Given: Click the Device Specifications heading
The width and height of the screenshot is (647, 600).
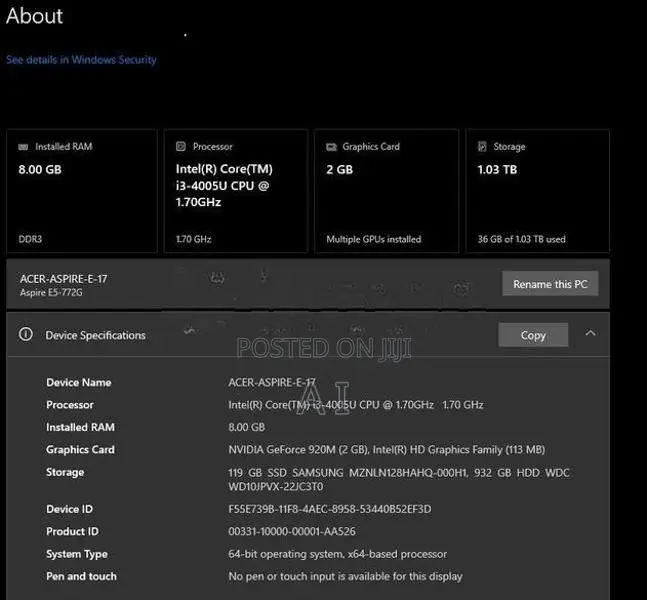Looking at the screenshot, I should pos(95,335).
